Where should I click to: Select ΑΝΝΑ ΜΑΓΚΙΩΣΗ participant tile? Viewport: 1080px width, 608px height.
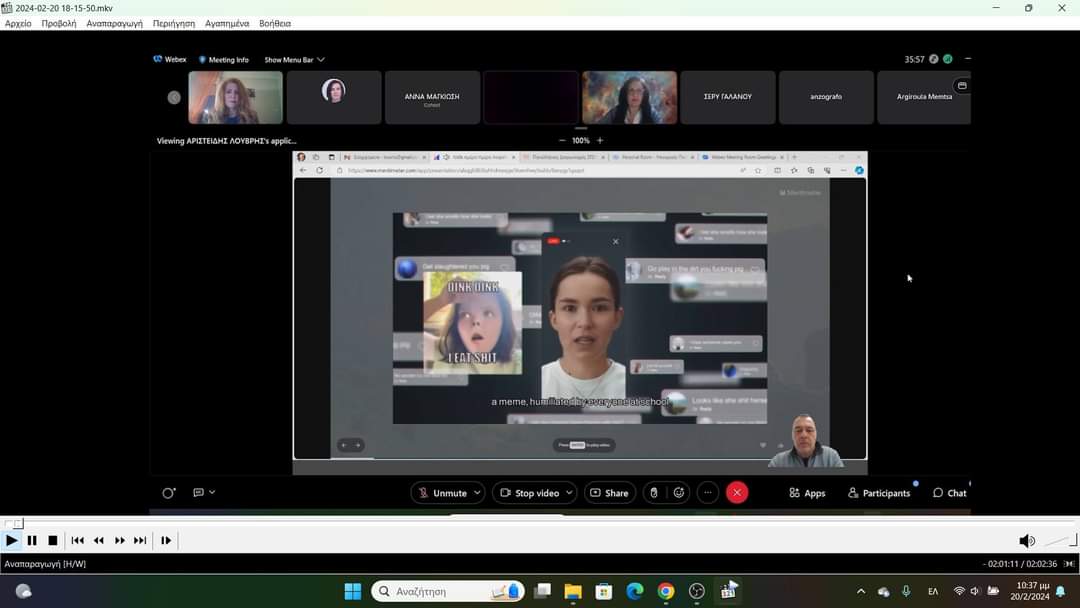click(432, 97)
